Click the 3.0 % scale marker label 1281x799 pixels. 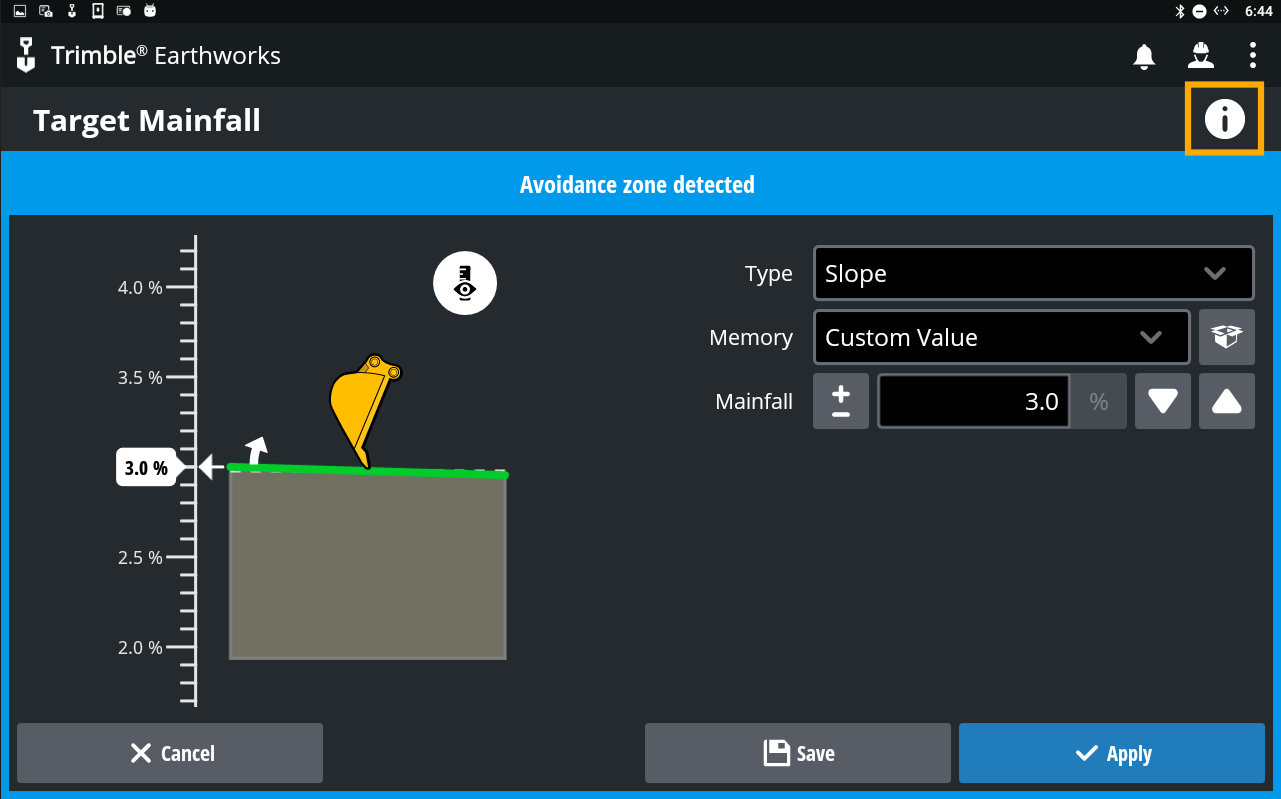point(147,467)
